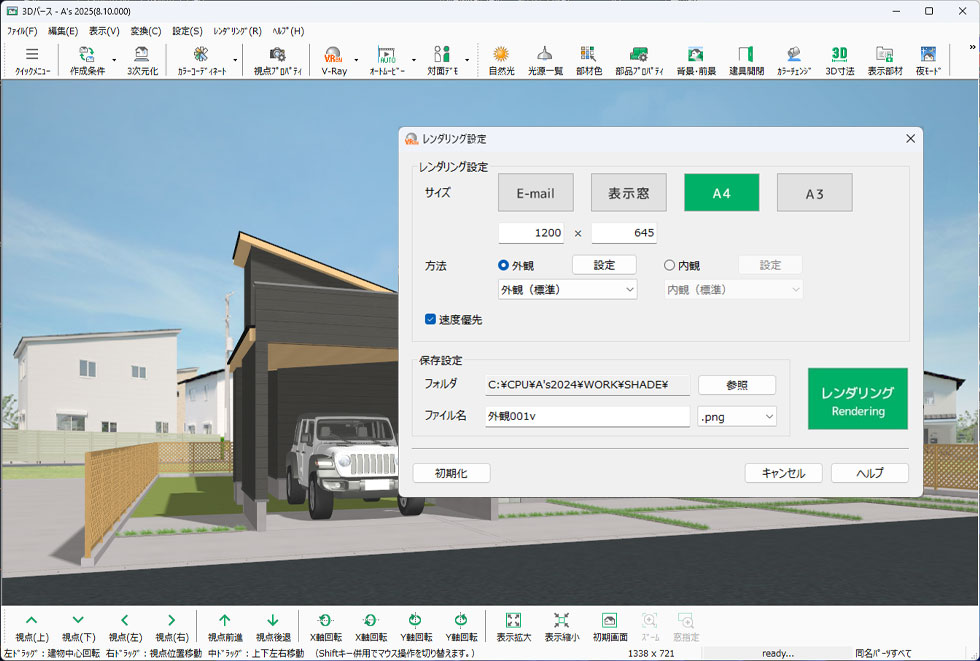Click the 表示拡大 icon
The width and height of the screenshot is (980, 661).
tap(514, 627)
